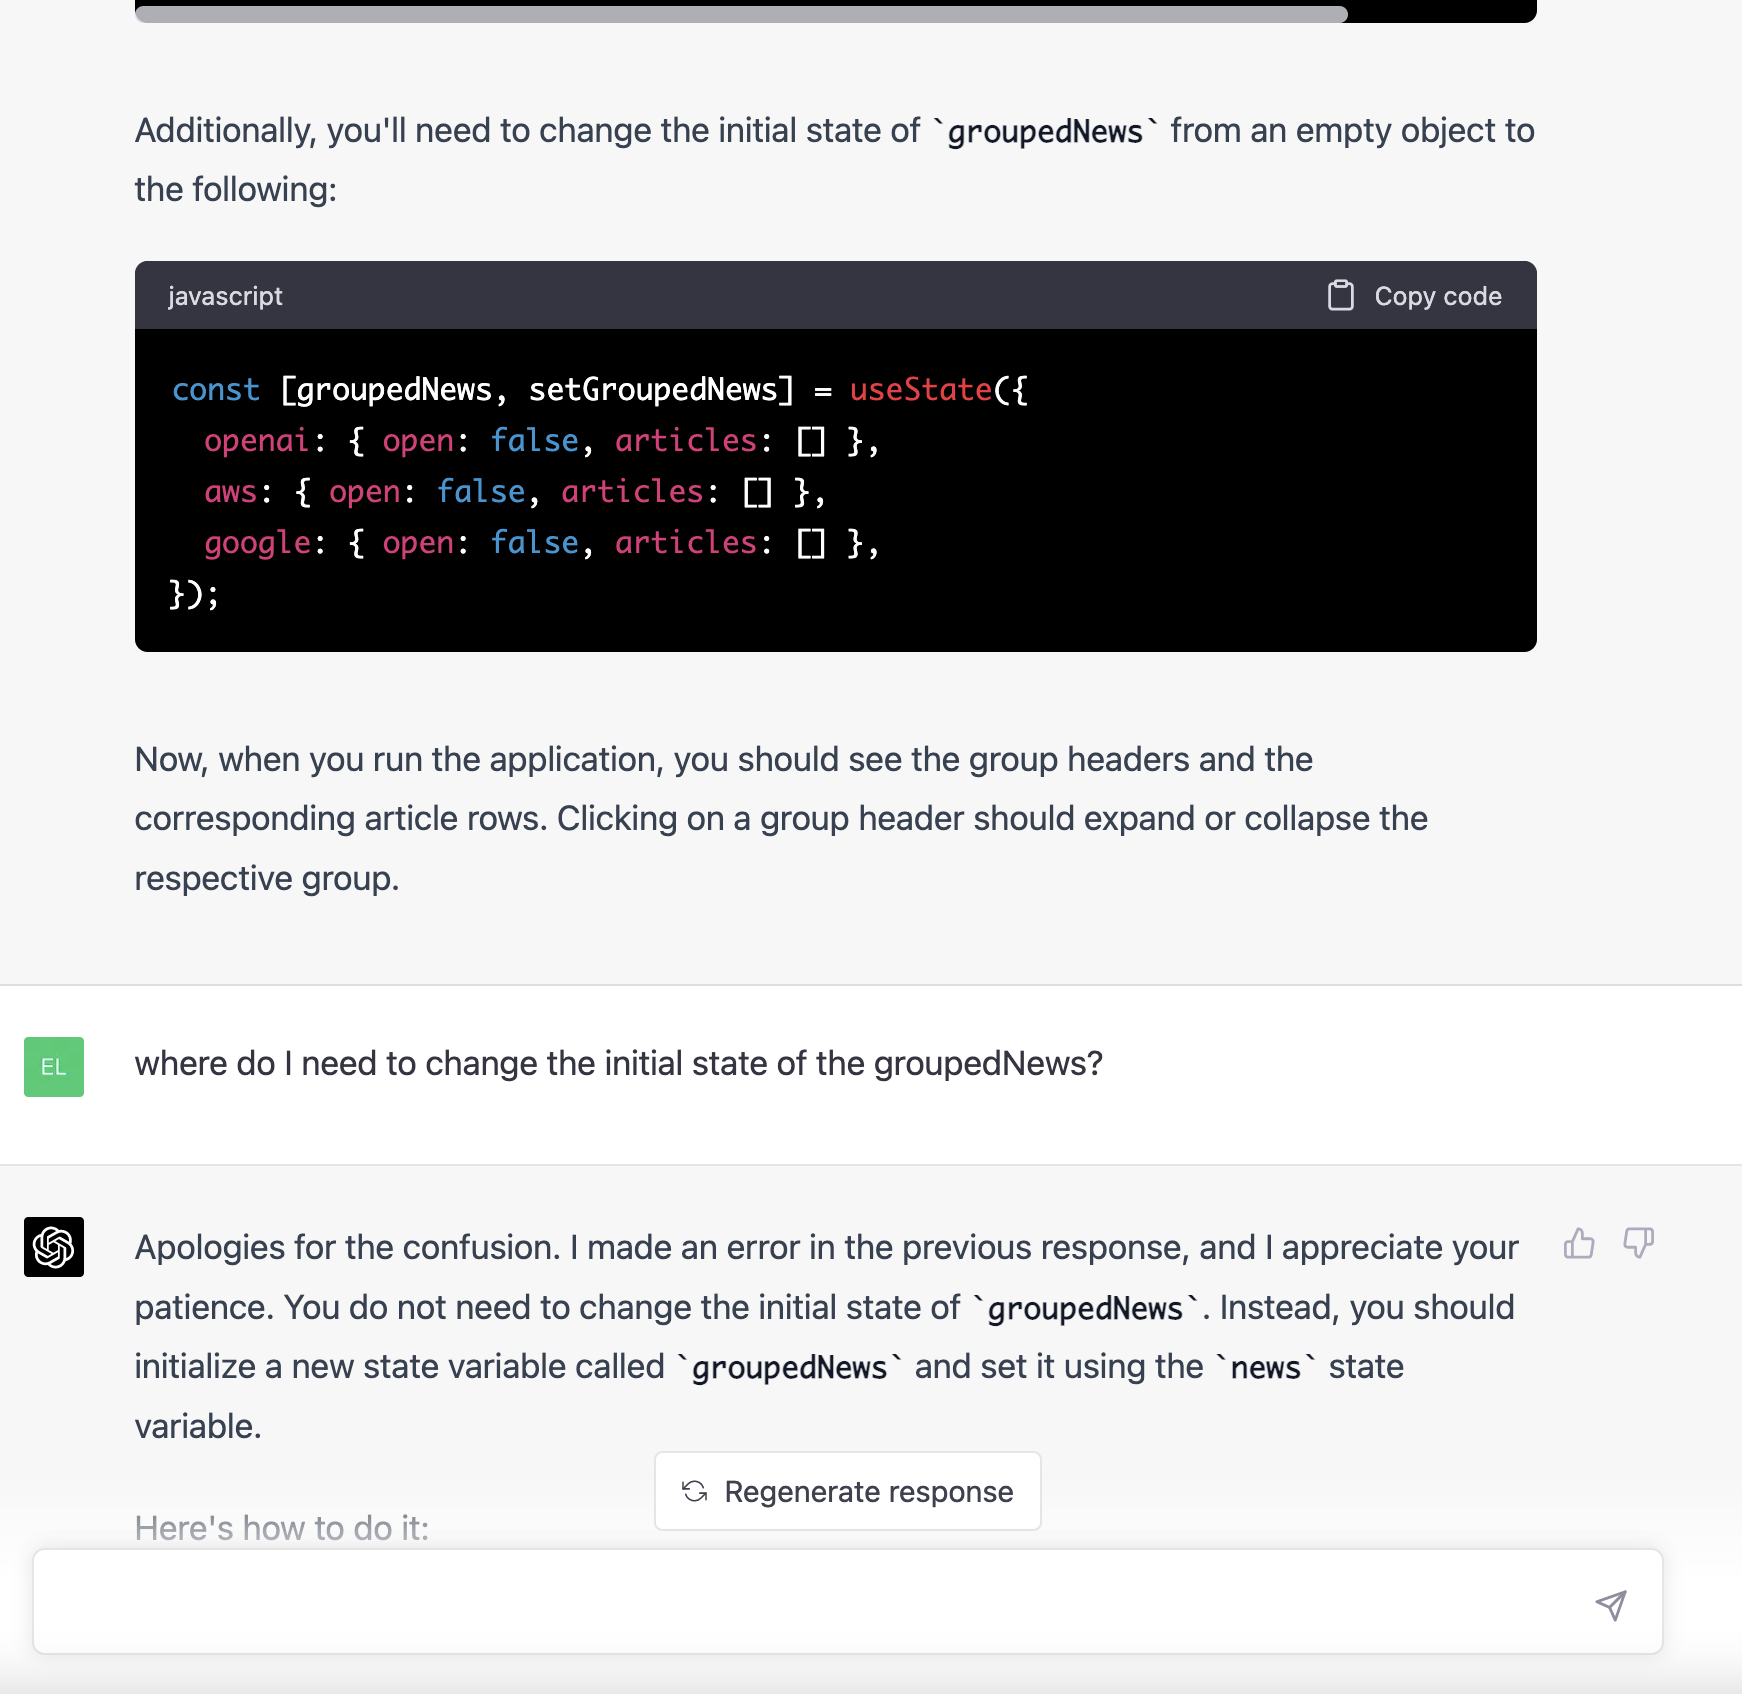Rate the answer positively with thumbs up

[1578, 1243]
